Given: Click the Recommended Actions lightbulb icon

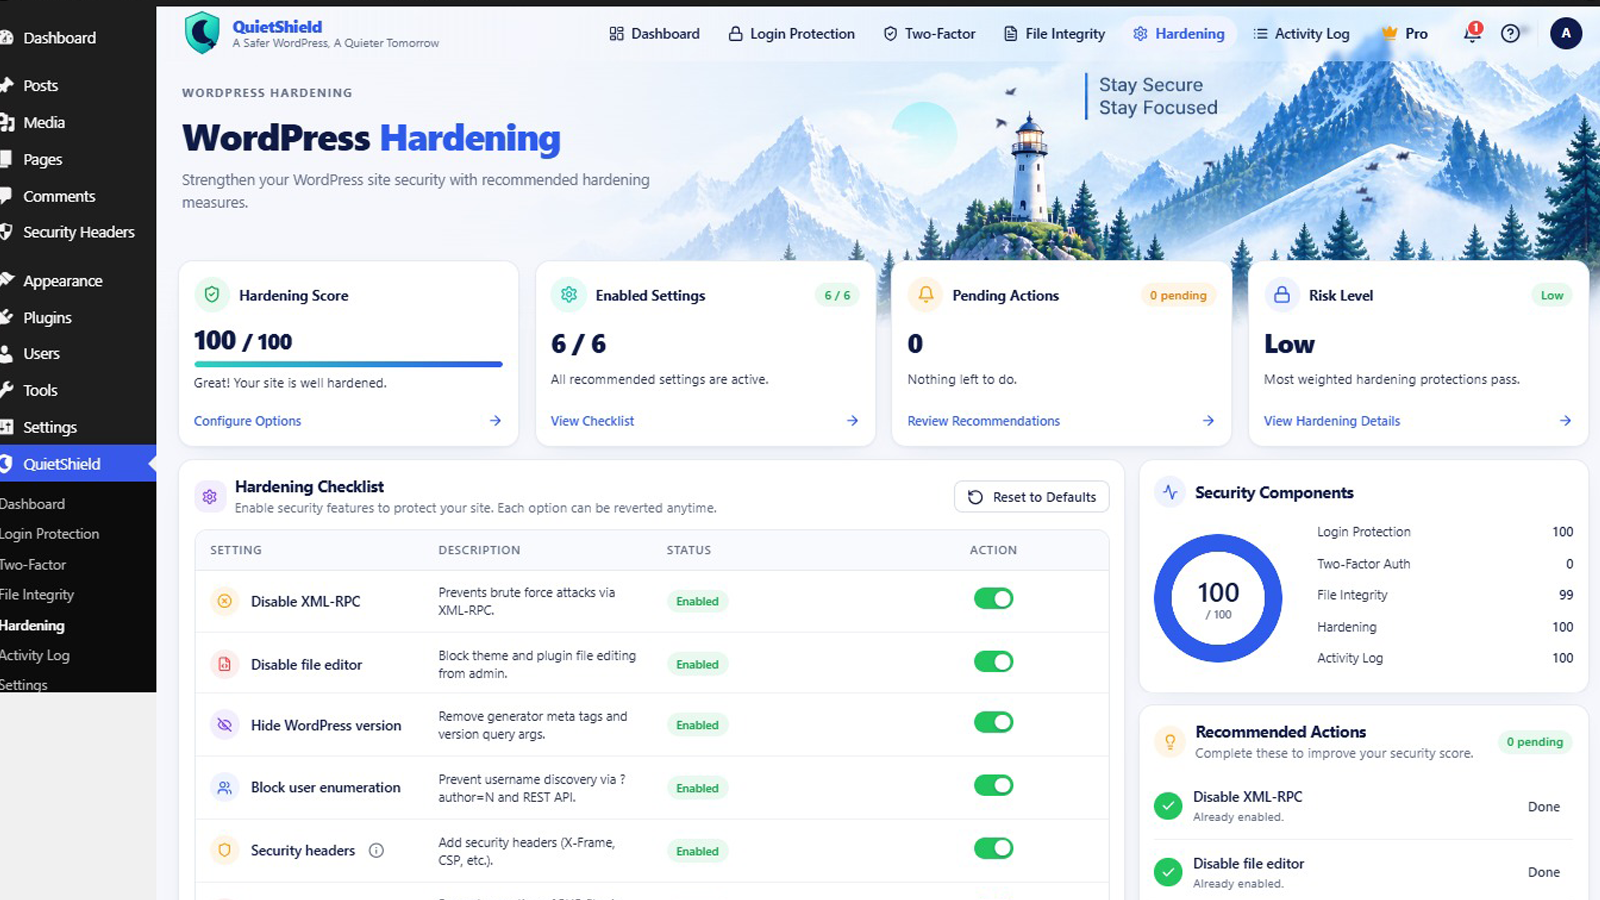Looking at the screenshot, I should [x=1170, y=741].
